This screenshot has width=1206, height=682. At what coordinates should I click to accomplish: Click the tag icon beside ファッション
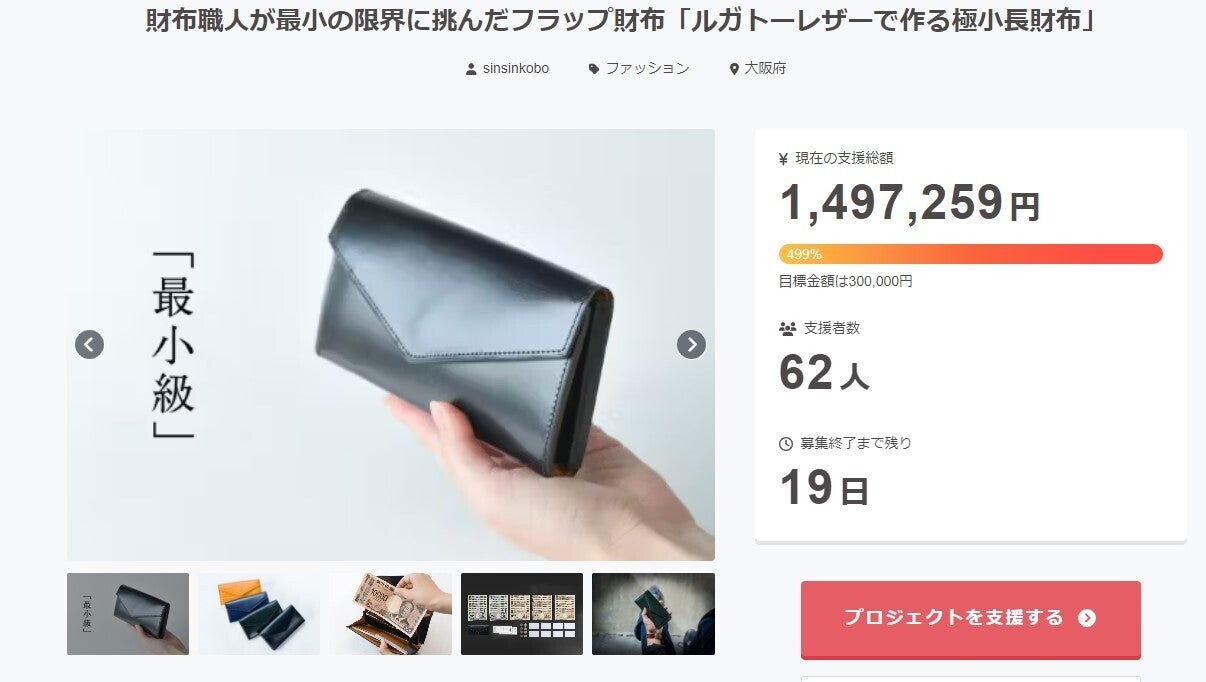click(x=594, y=69)
